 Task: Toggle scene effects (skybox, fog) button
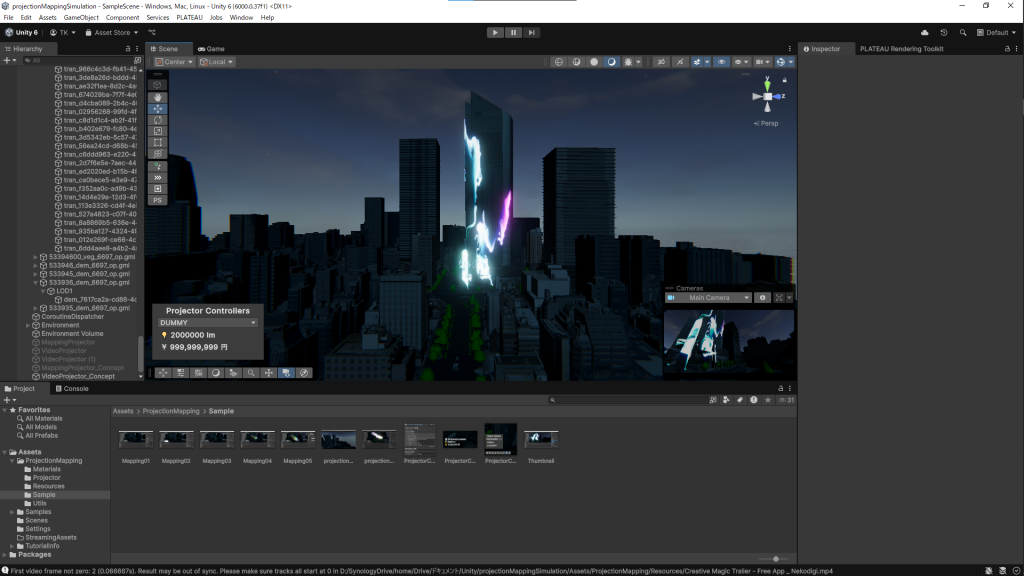tap(699, 62)
